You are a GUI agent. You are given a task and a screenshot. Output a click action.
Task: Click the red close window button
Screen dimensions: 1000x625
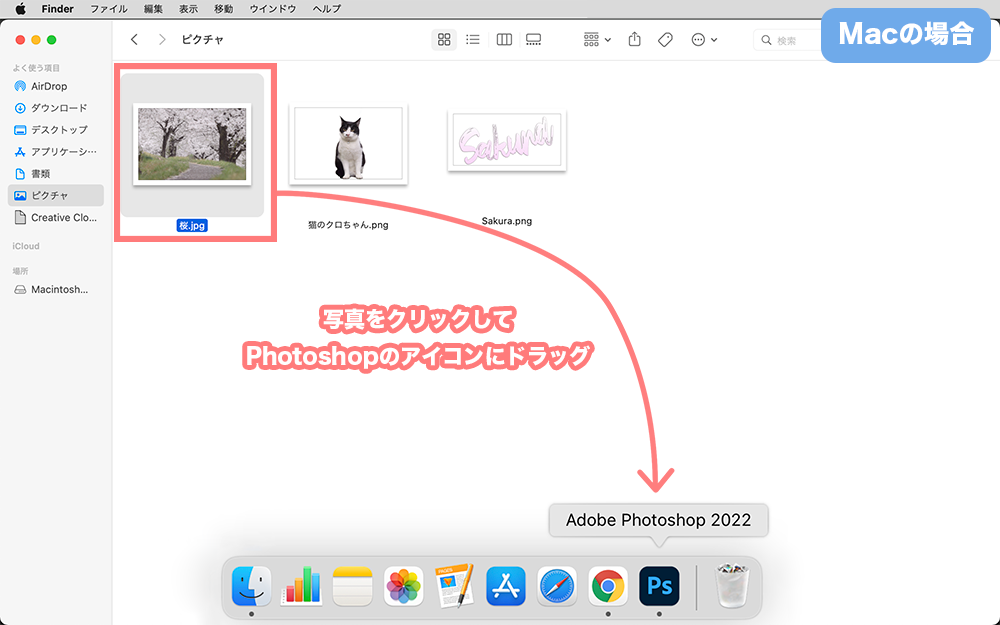(20, 40)
